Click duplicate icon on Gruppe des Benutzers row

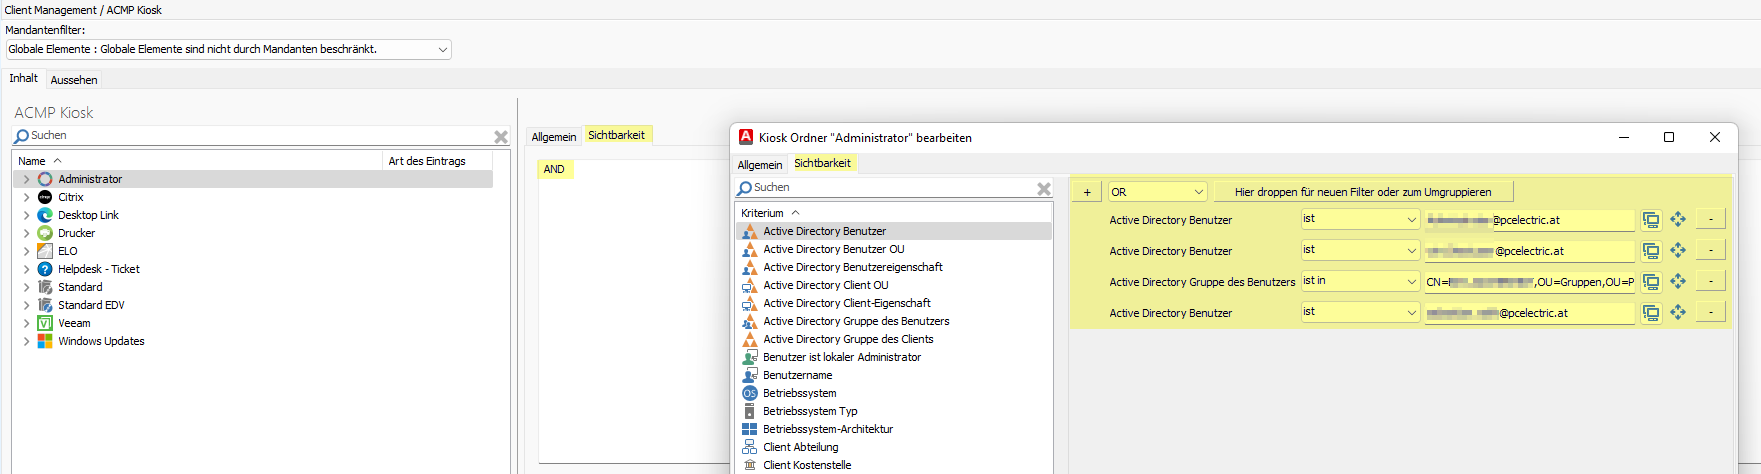1651,282
